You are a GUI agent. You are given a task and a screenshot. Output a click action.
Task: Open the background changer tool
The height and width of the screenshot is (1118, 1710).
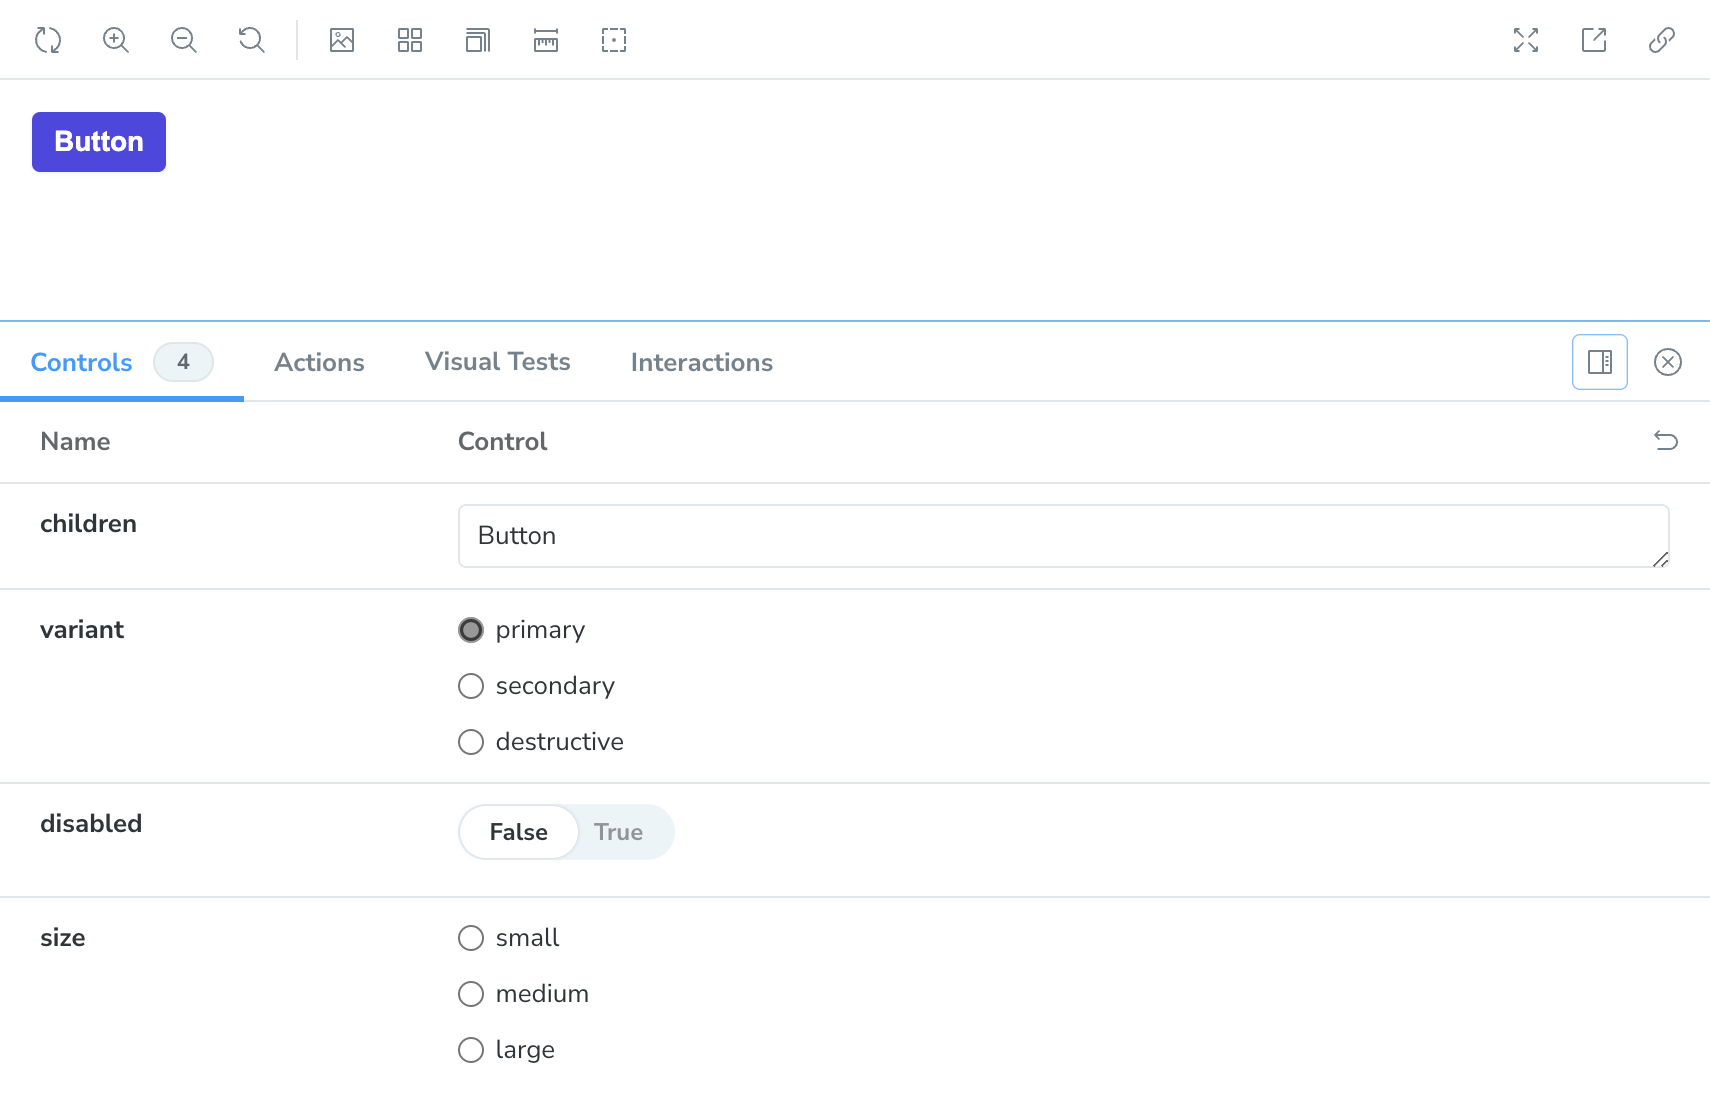342,40
